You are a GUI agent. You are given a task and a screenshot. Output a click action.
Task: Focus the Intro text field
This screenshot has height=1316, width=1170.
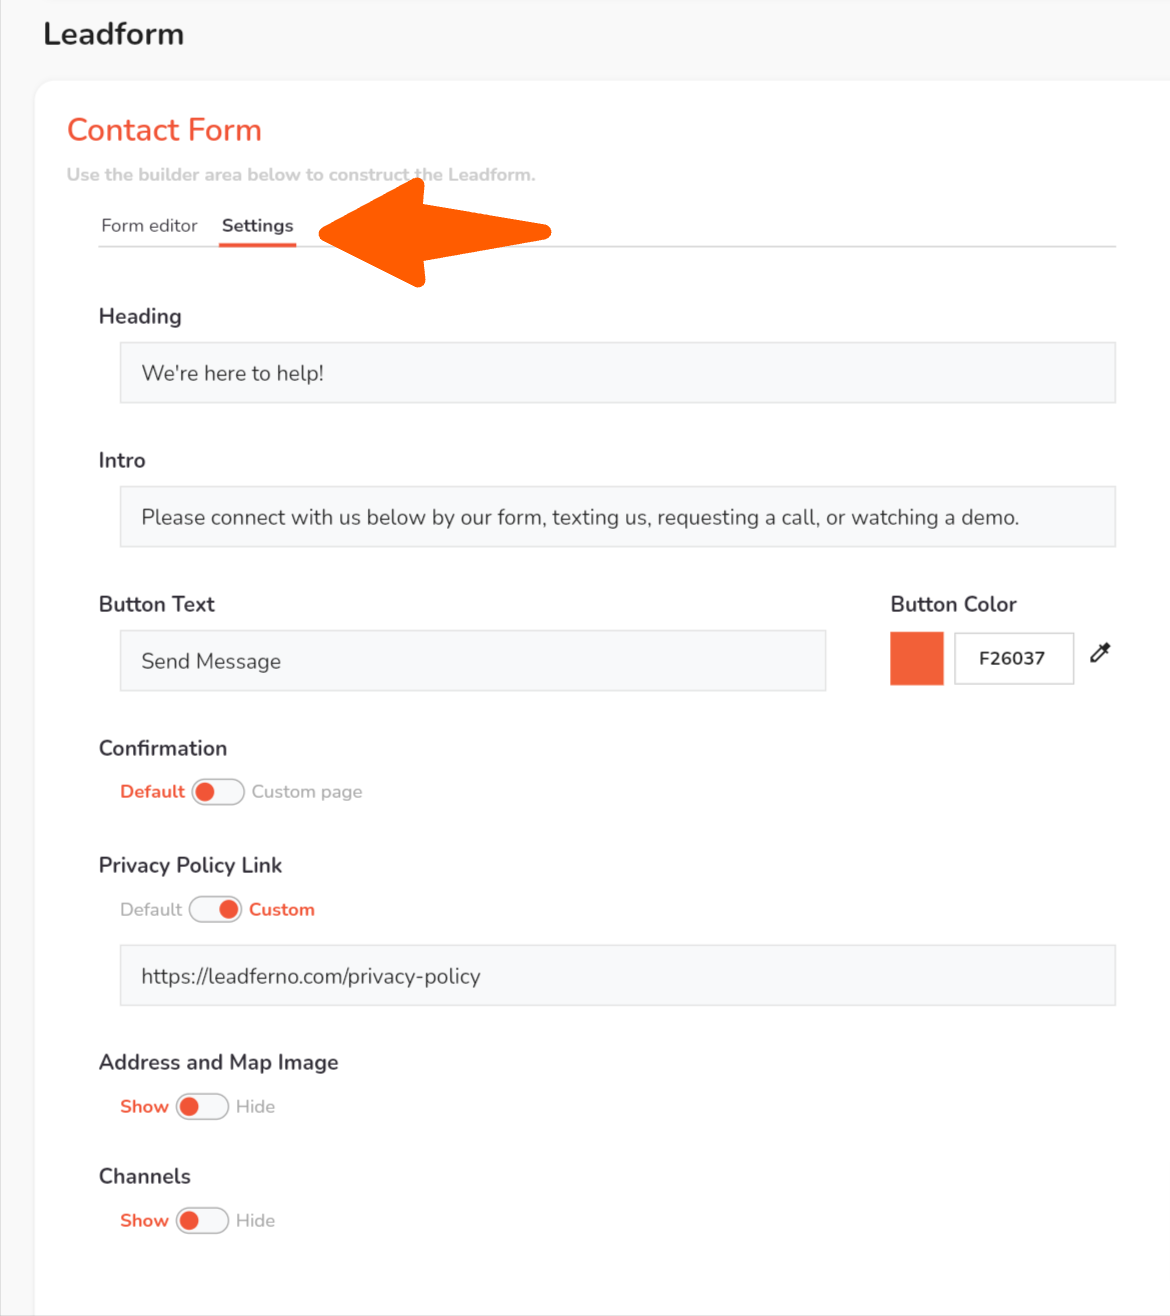617,517
